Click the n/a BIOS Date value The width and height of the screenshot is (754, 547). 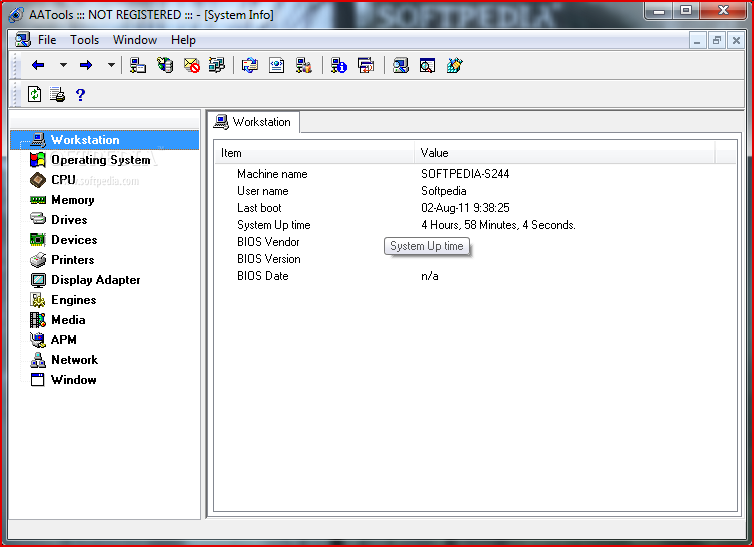(x=430, y=276)
